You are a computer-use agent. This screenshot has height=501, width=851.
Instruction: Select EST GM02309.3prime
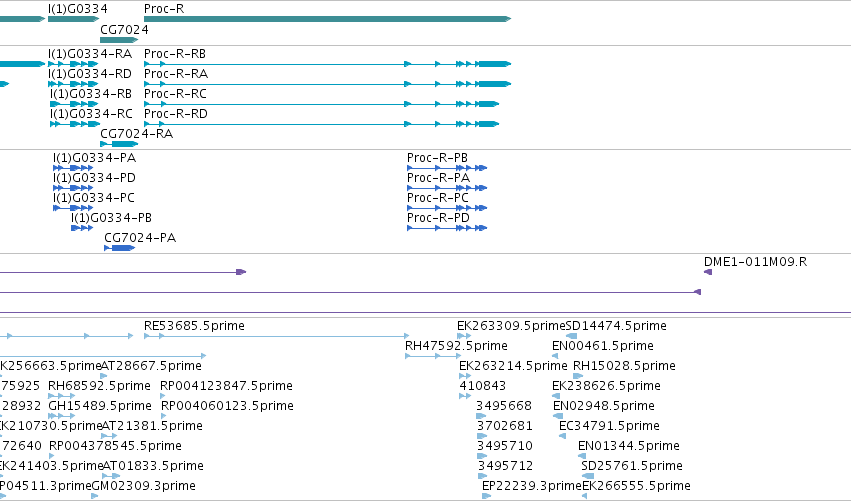[x=94, y=496]
